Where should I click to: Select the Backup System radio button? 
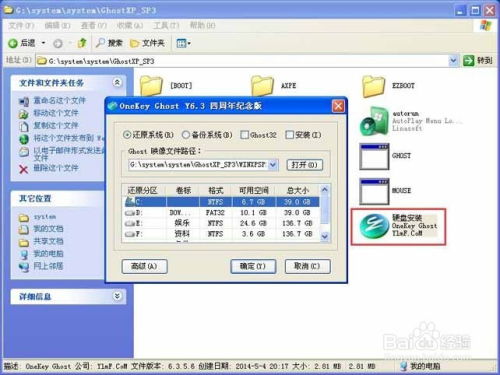click(185, 135)
